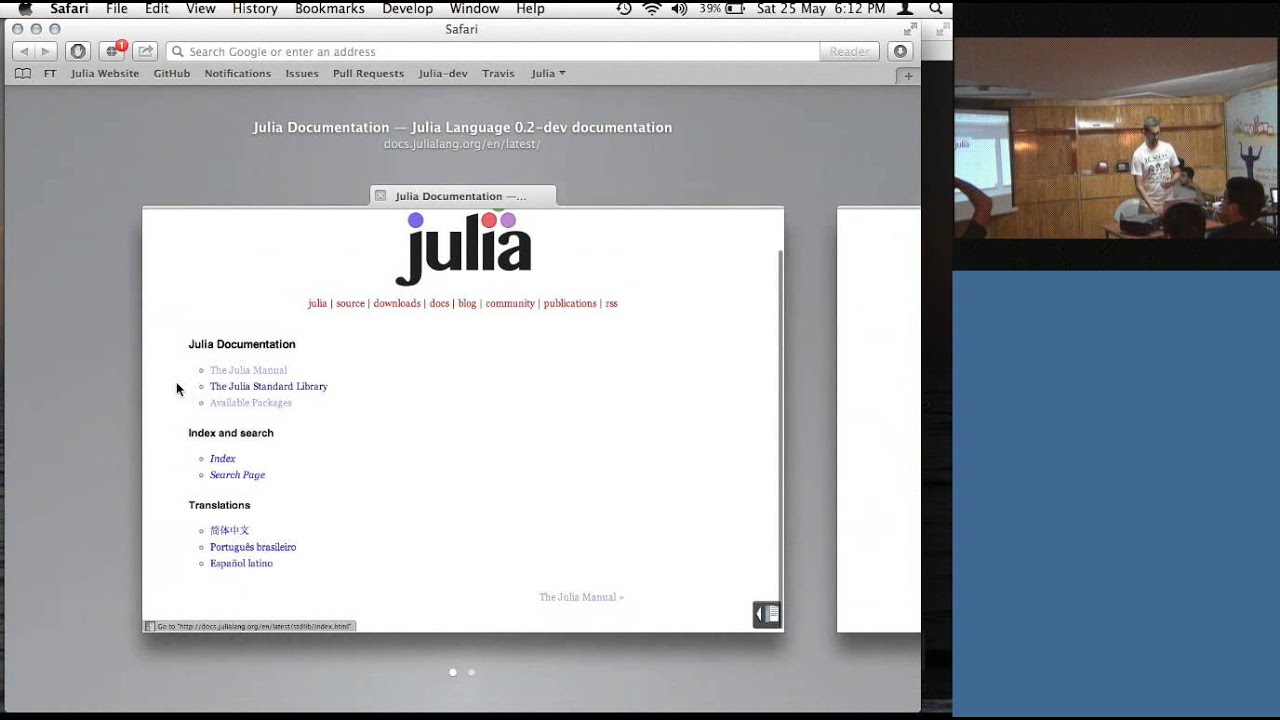This screenshot has width=1280, height=720.
Task: Open the History menu
Action: tap(255, 8)
